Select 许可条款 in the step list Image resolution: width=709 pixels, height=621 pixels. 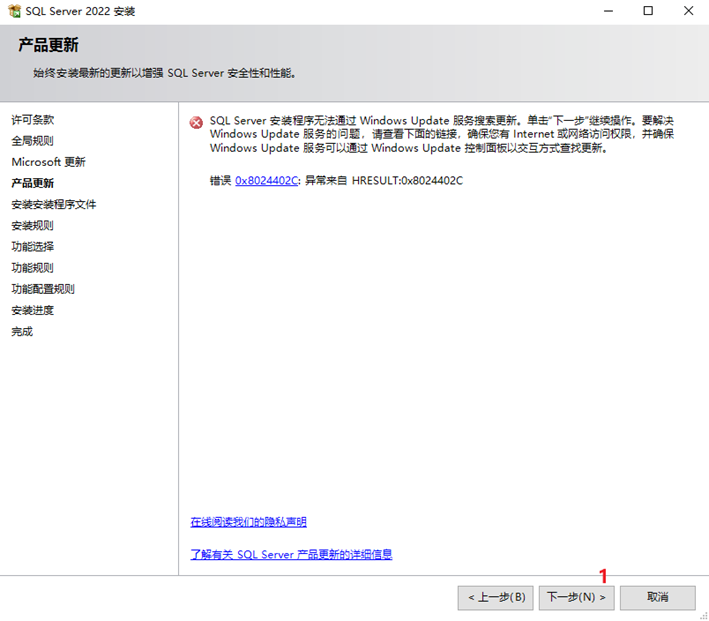click(x=33, y=120)
